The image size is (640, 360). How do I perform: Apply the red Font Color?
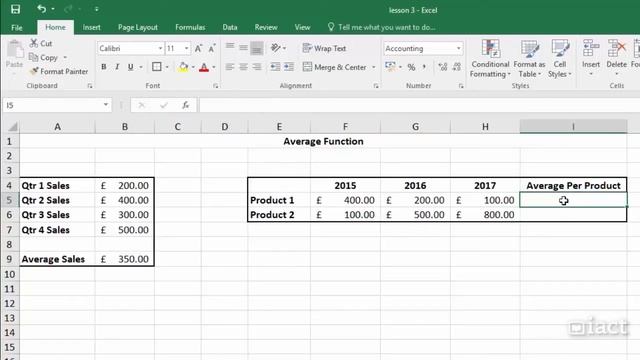pyautogui.click(x=204, y=67)
